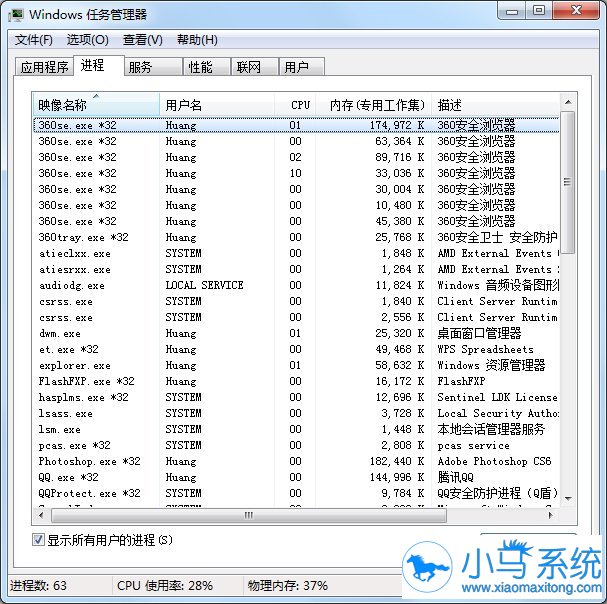607x604 pixels.
Task: Sort by 用户名 column header
Action: point(217,105)
